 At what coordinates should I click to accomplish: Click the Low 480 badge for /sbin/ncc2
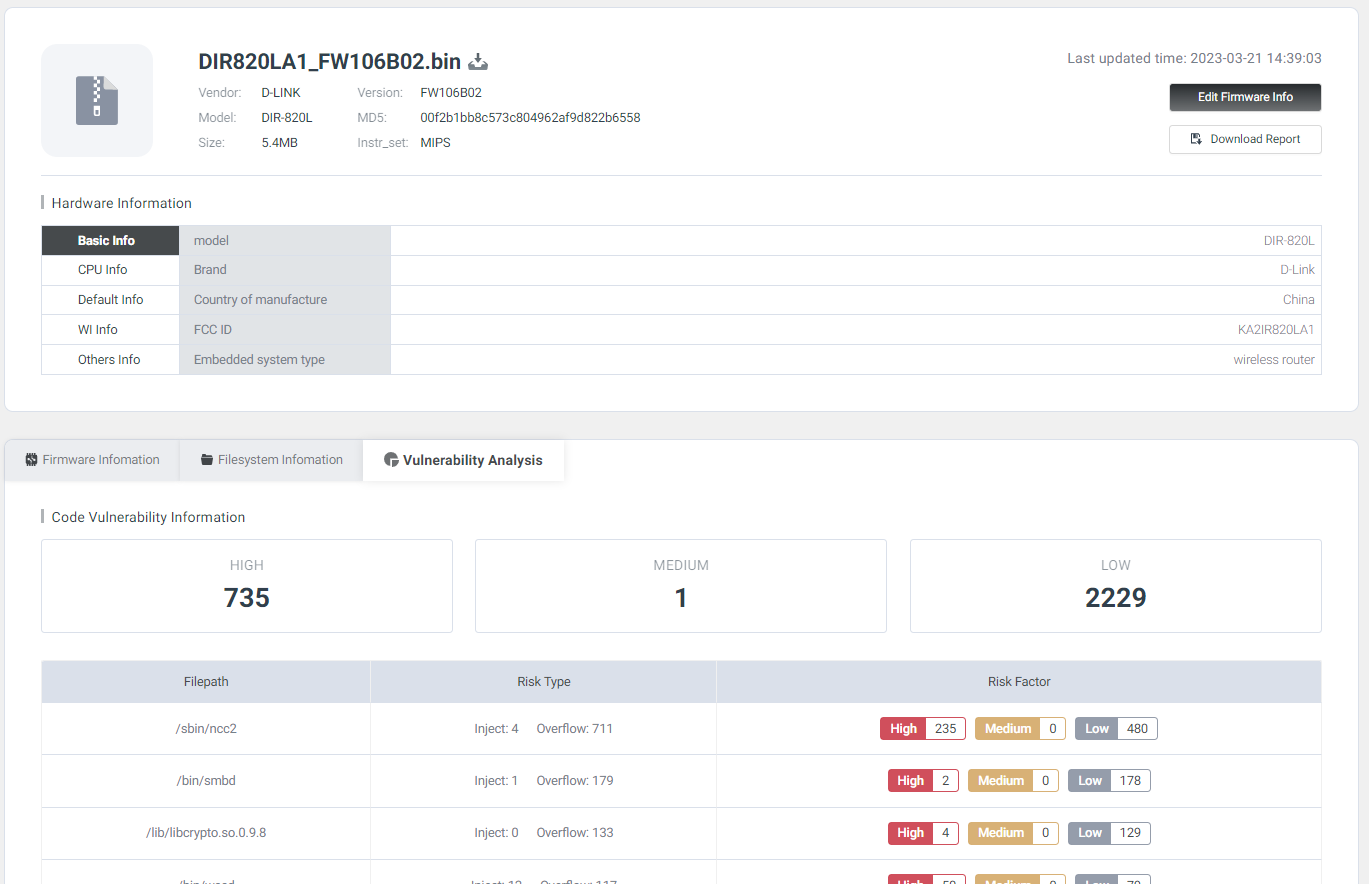[x=1116, y=729]
